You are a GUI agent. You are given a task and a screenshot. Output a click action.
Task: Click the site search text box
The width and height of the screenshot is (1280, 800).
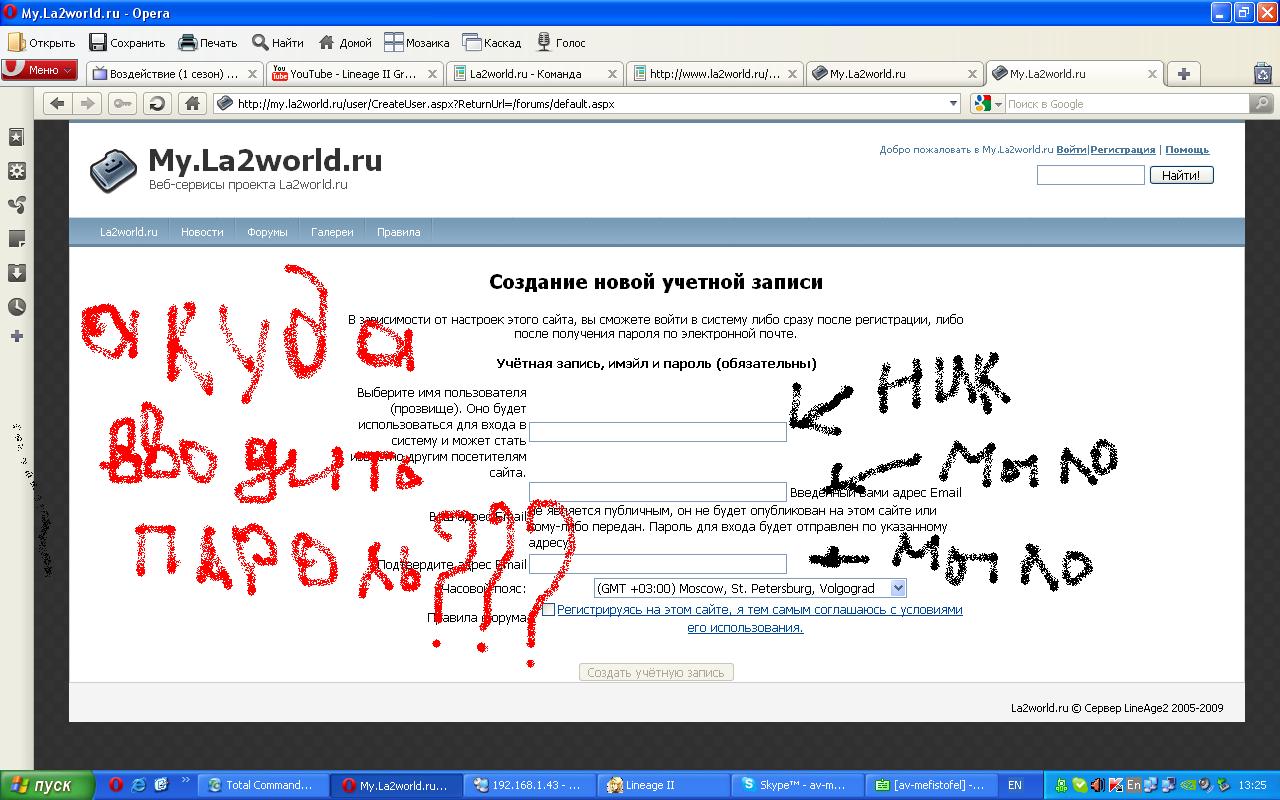coord(1091,175)
